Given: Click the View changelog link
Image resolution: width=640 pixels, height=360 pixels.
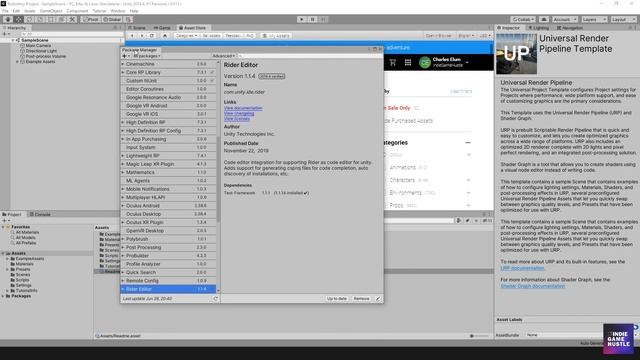Looking at the screenshot, I should click(239, 113).
